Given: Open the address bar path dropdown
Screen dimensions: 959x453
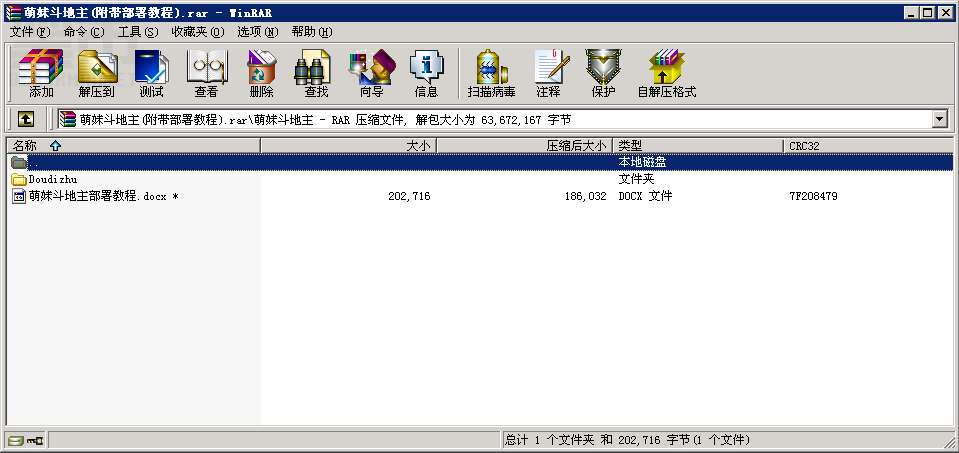Looking at the screenshot, I should pos(940,119).
